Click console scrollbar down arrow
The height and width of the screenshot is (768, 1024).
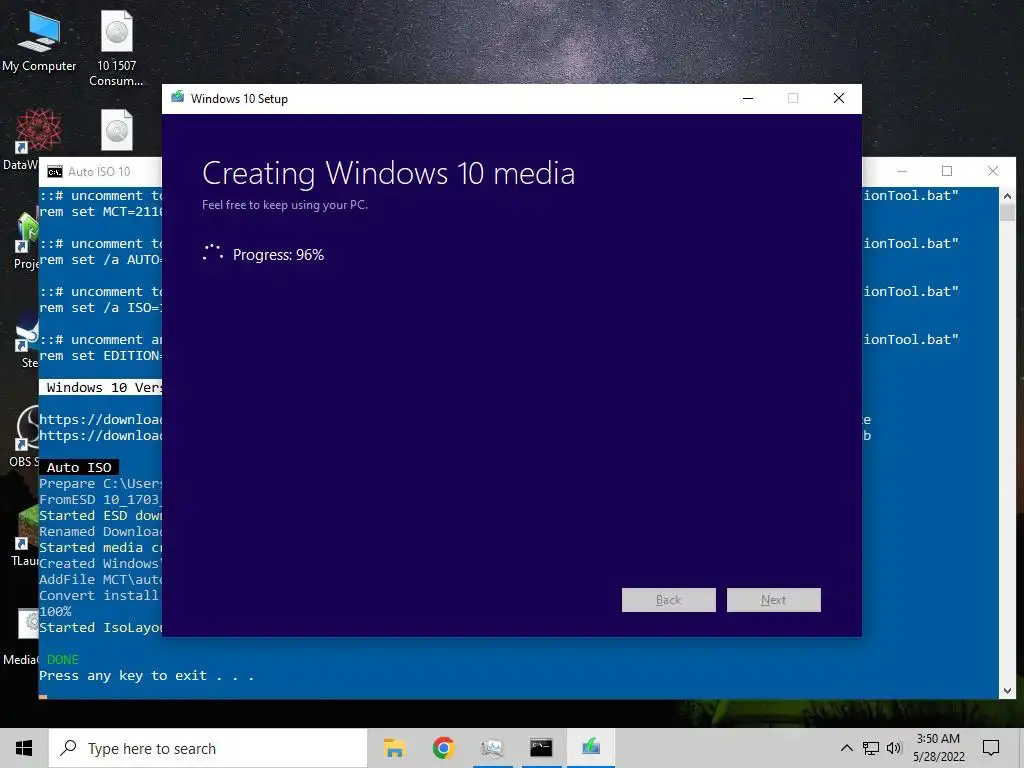pos(1007,690)
